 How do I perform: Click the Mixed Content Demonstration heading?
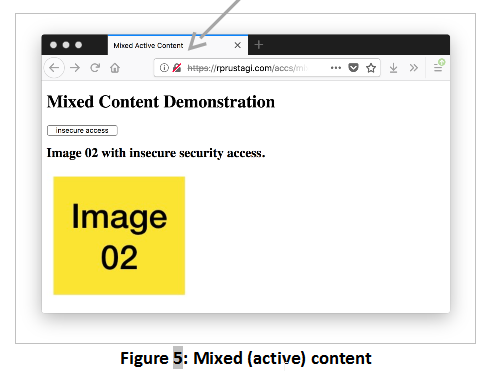click(x=161, y=102)
